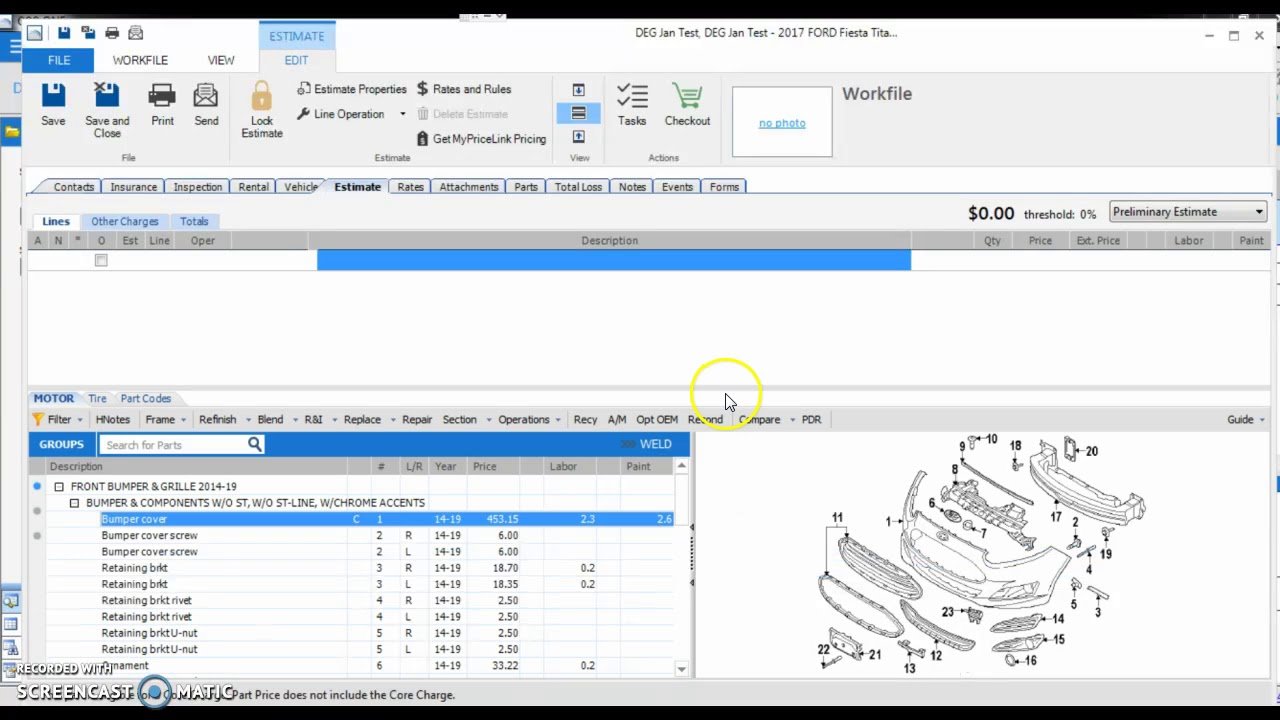Click the Repair toolbar button
This screenshot has width=1280, height=720.
click(x=417, y=420)
